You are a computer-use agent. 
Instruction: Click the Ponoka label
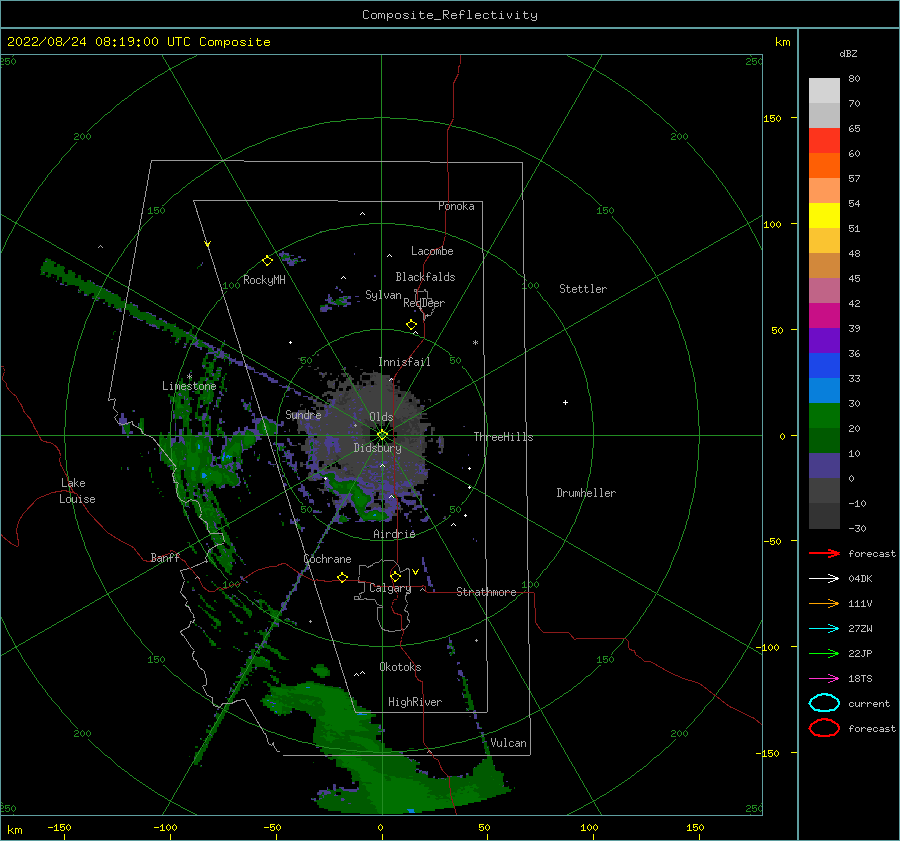(x=456, y=206)
